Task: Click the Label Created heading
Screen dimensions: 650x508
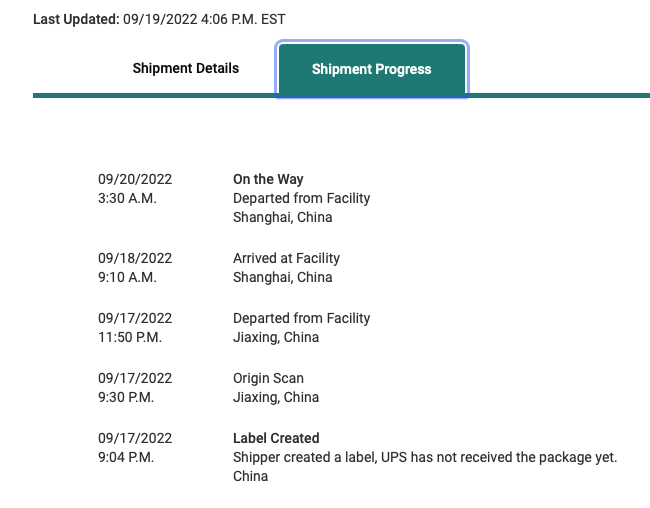Action: (x=276, y=438)
